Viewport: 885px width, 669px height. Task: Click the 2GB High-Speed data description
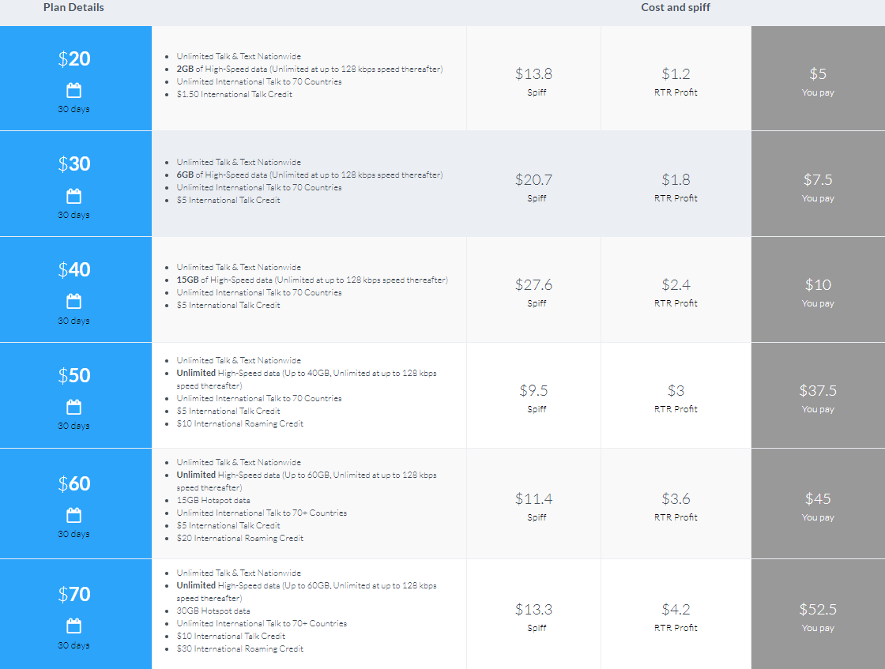point(310,69)
